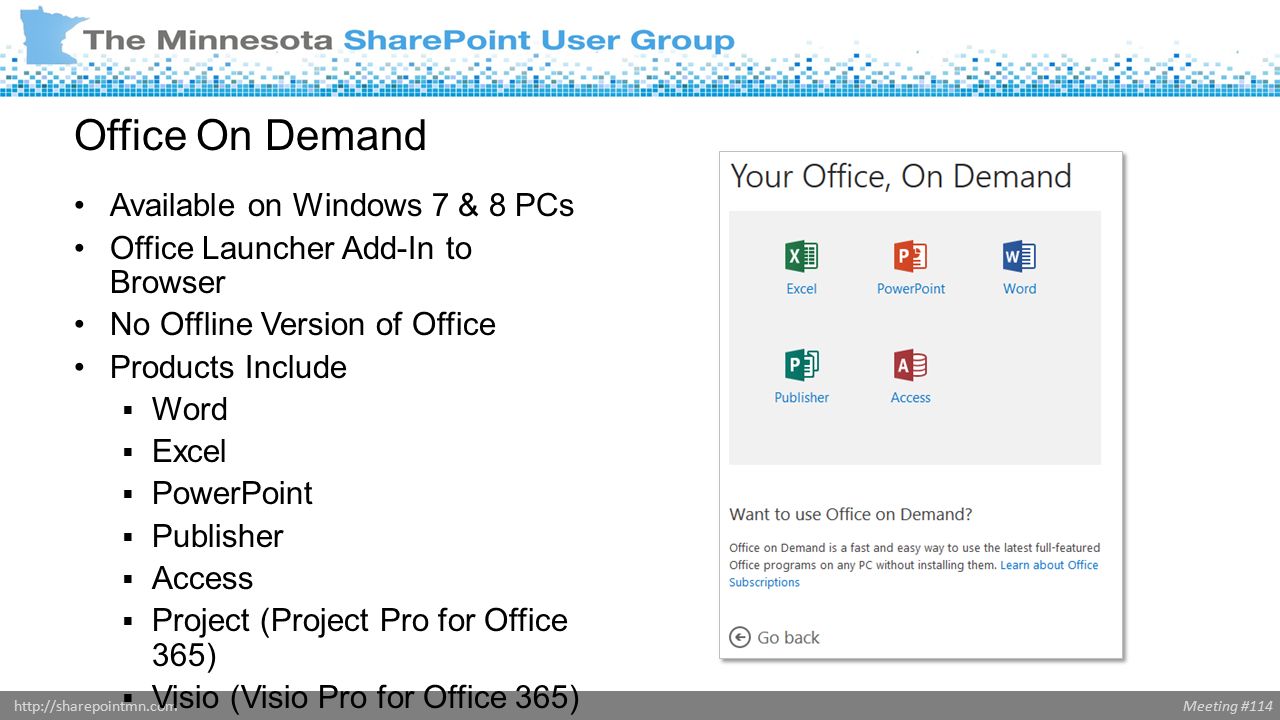This screenshot has width=1280, height=720.
Task: Click 'Office Launcher Add-In to Browser' bullet
Action: [290, 265]
